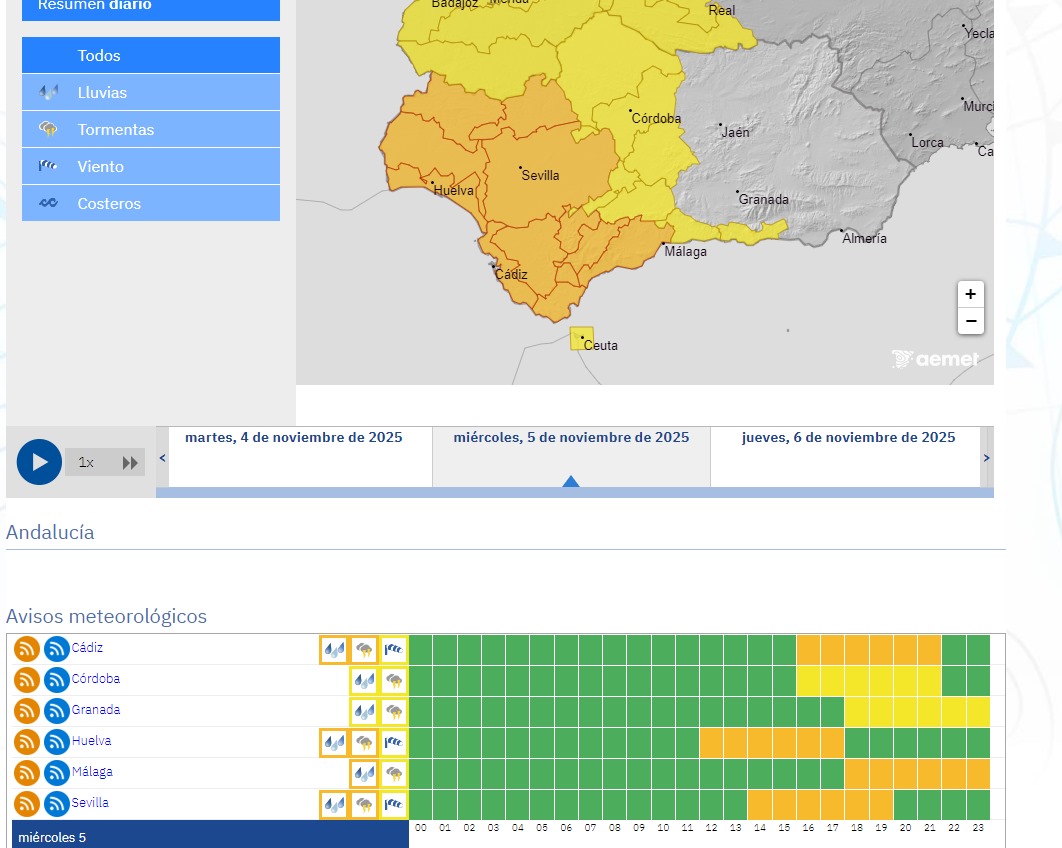
Task: Zoom in on the map
Action: tap(970, 294)
